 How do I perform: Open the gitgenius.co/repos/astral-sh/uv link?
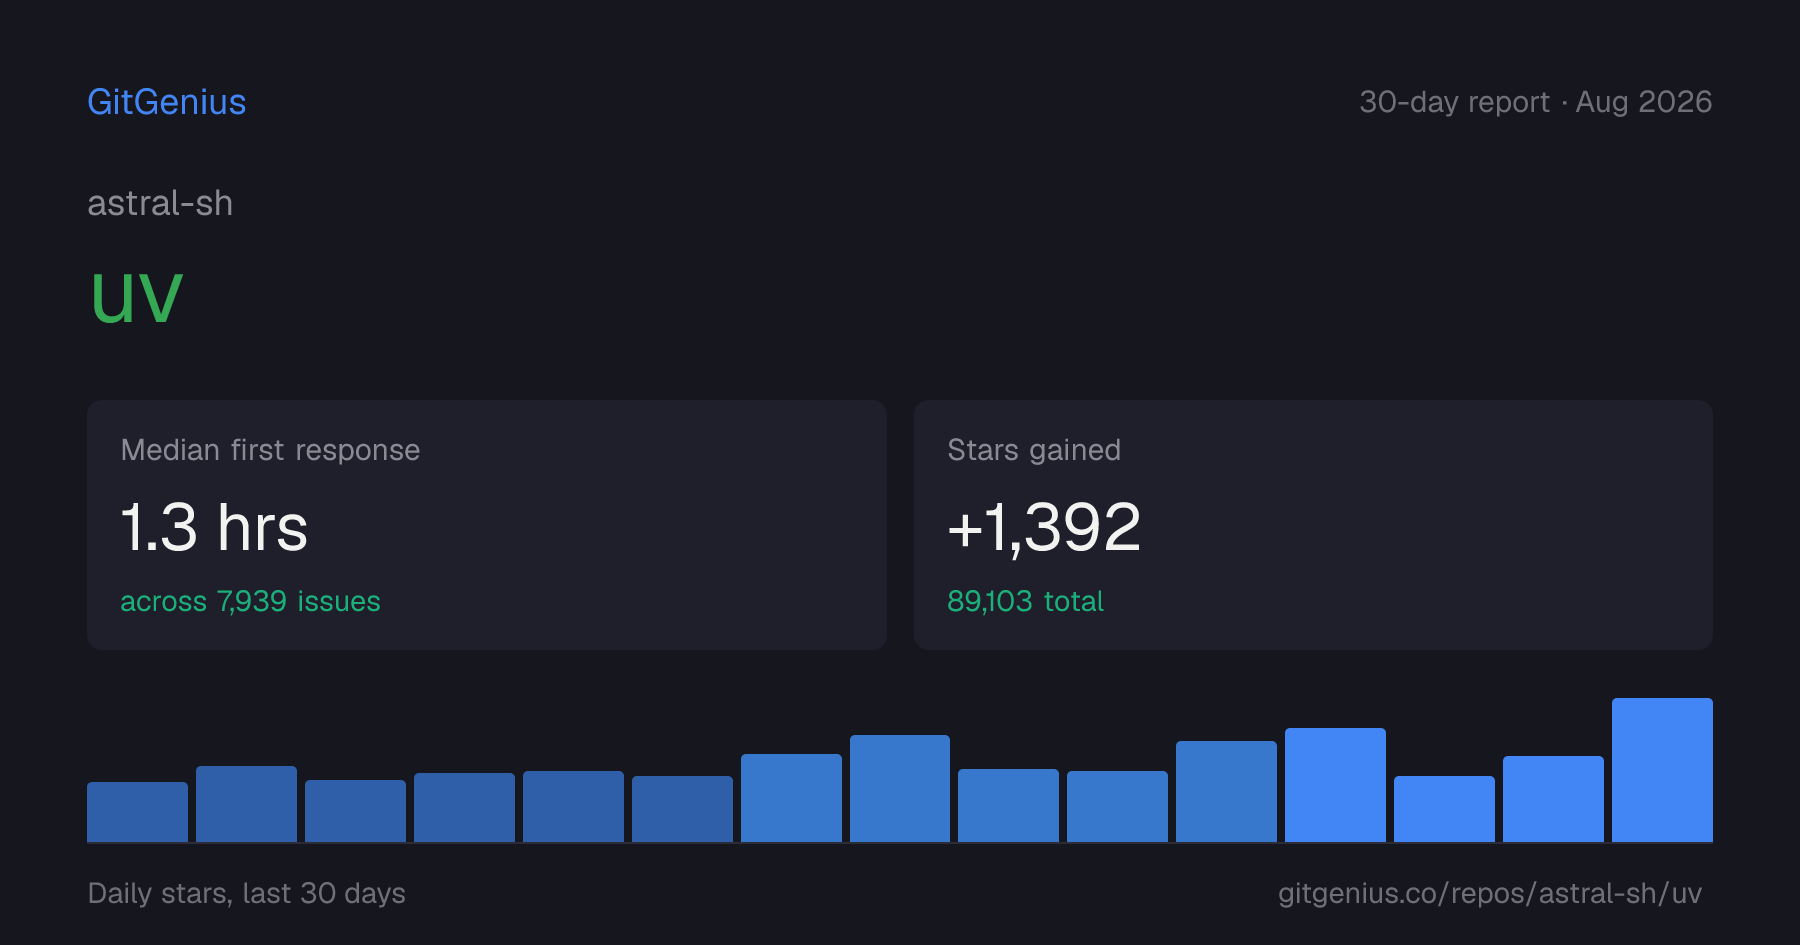coord(1490,893)
